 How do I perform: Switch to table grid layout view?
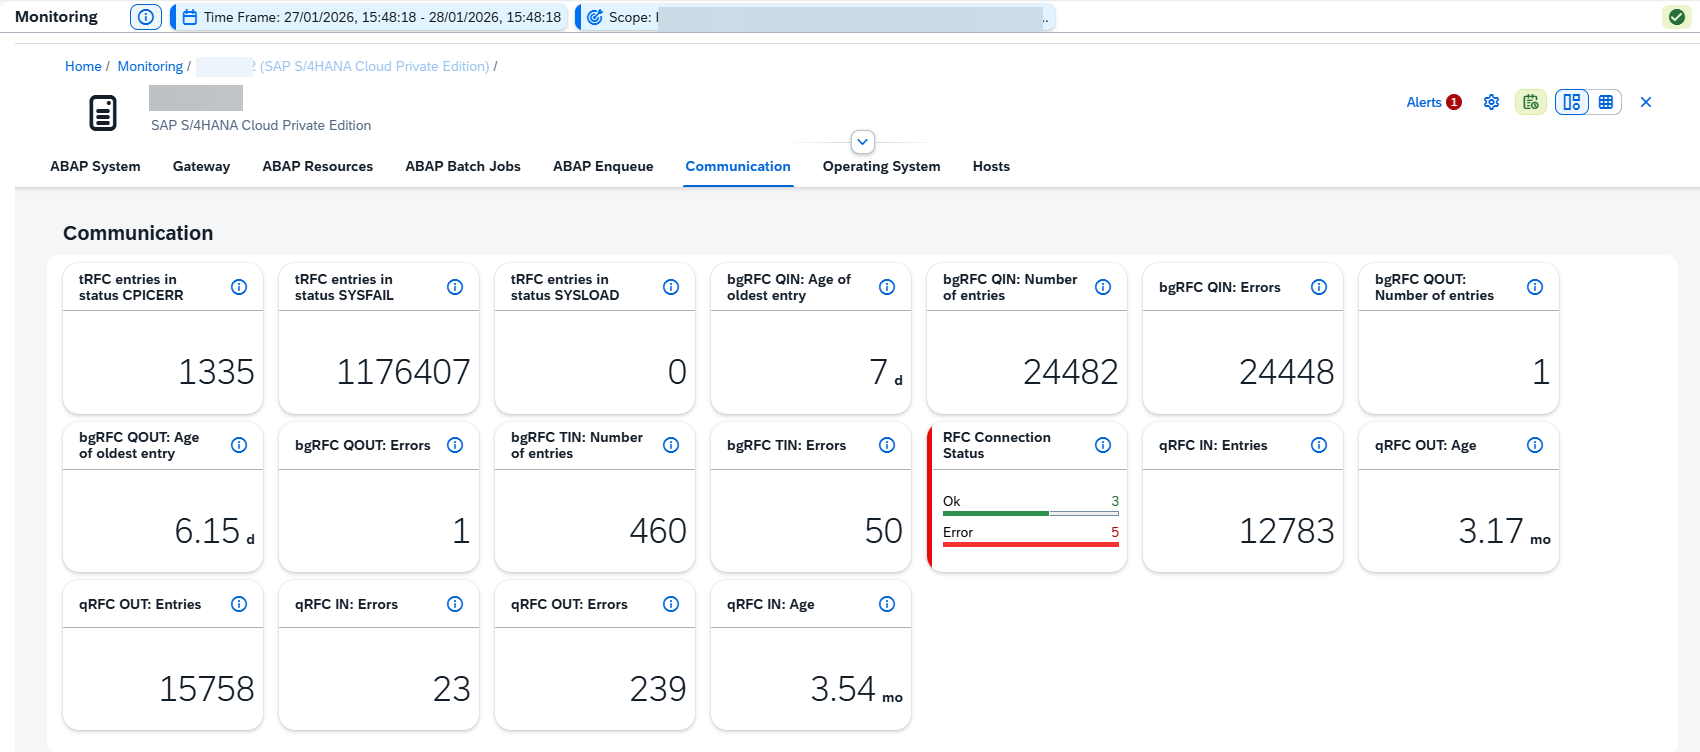[x=1606, y=102]
